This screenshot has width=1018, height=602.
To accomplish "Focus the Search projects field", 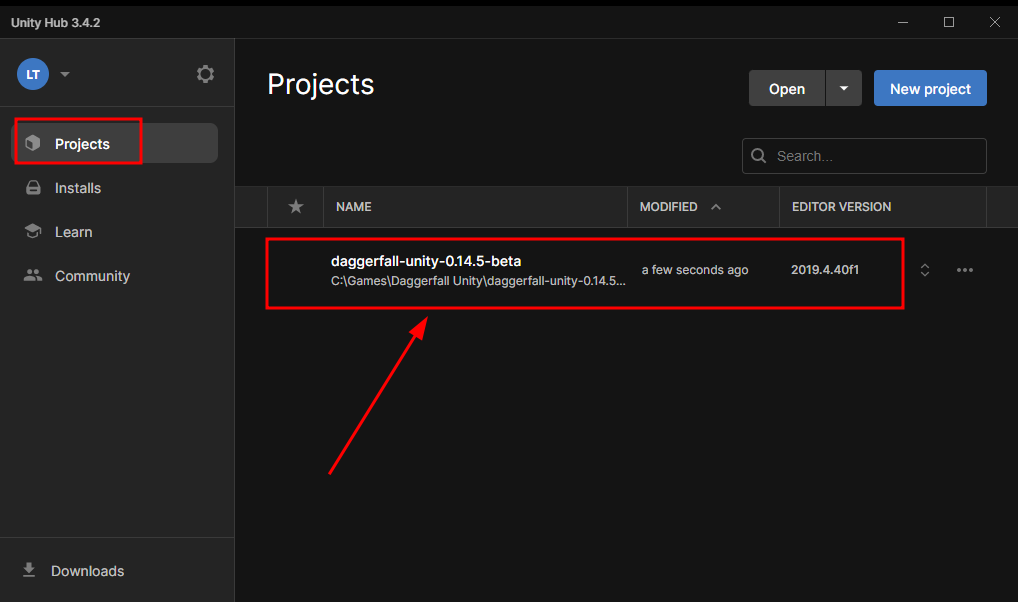I will click(864, 156).
